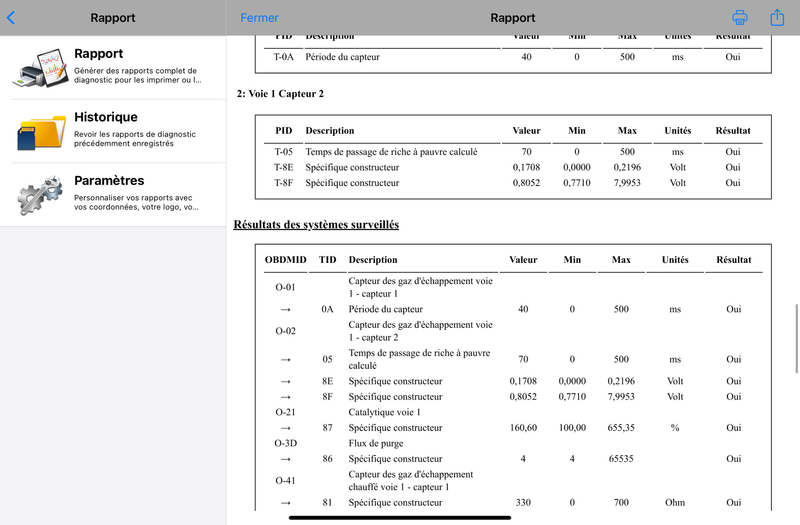Click the Résultat column header in monitored systems
Screen dimensions: 800x525
(x=734, y=260)
